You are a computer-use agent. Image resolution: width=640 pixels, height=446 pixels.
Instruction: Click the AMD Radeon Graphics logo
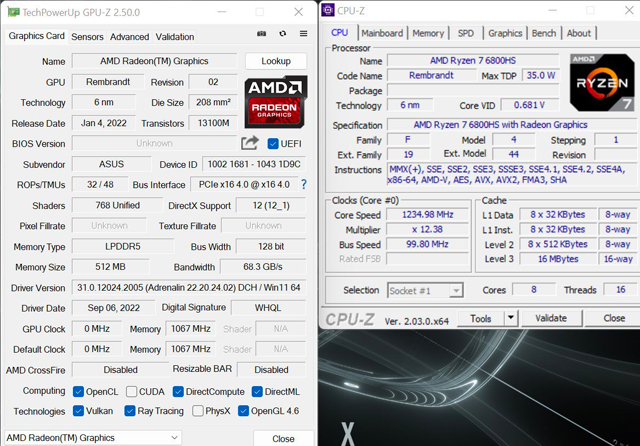[275, 101]
